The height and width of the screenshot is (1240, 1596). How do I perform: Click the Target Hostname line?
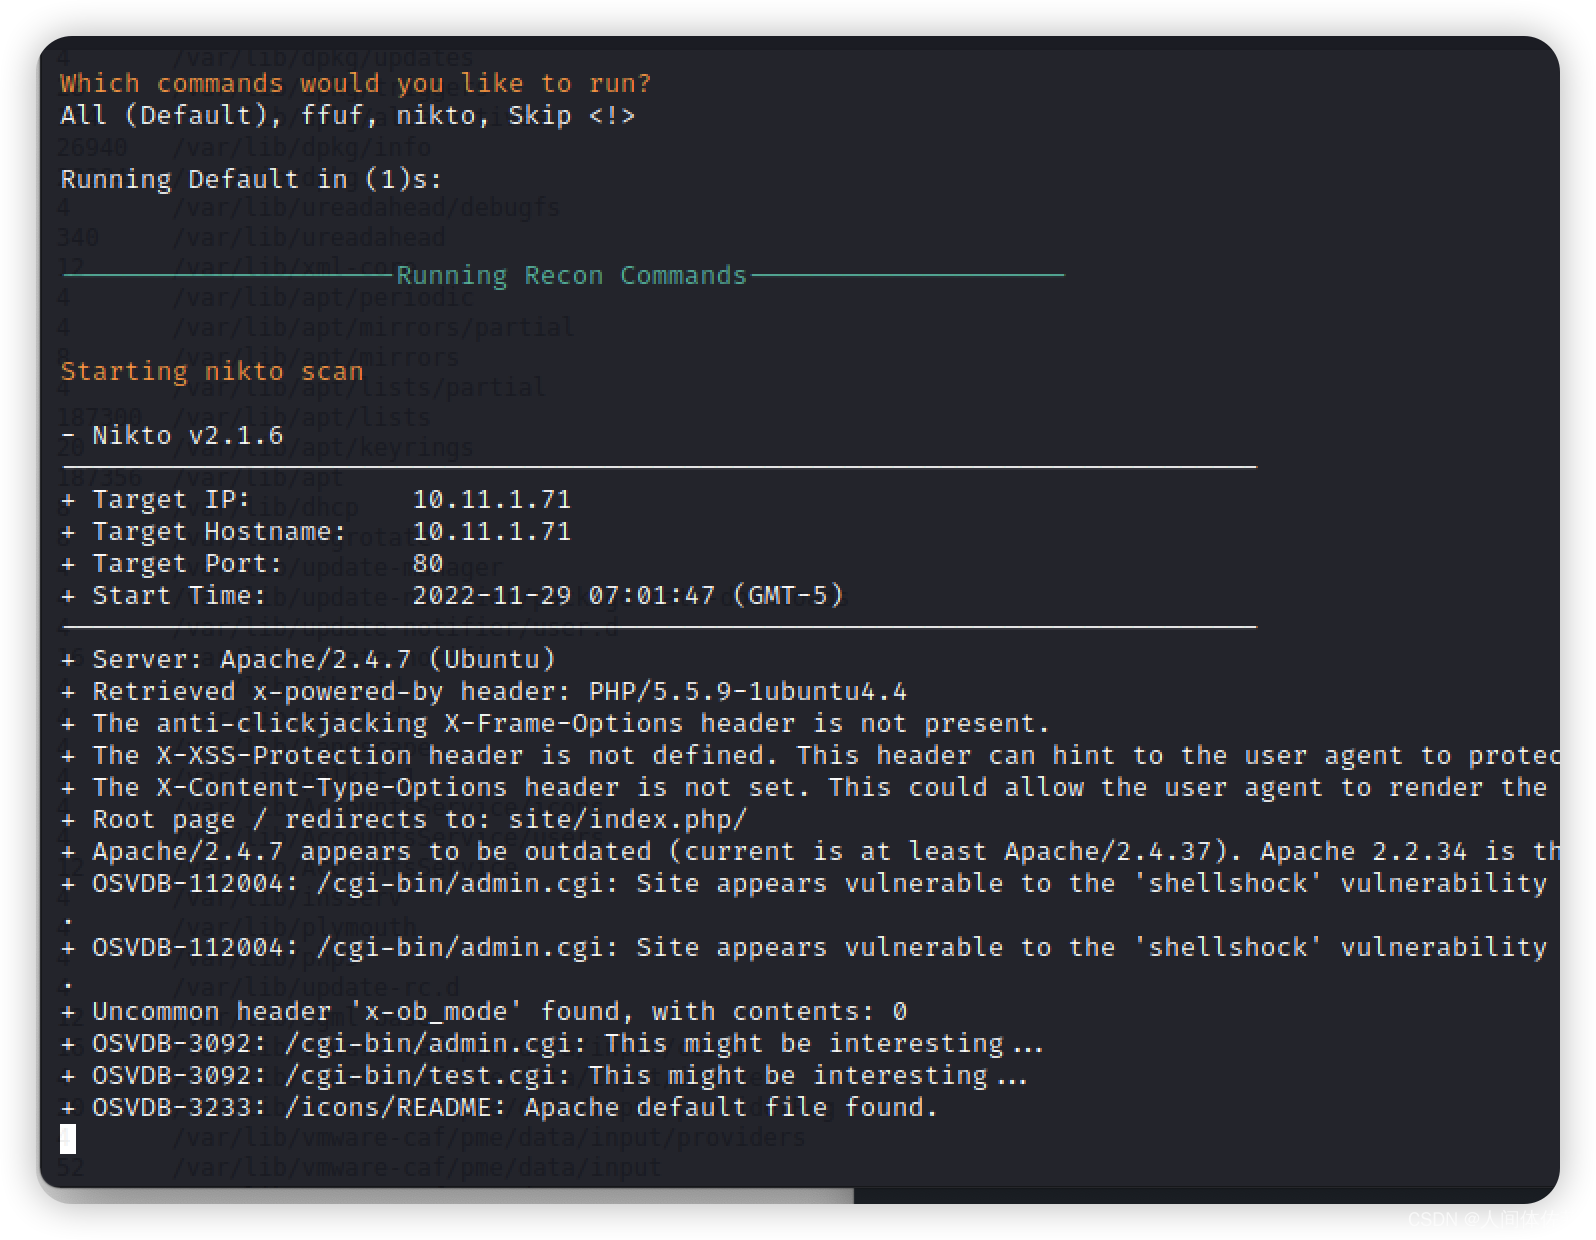pos(315,531)
